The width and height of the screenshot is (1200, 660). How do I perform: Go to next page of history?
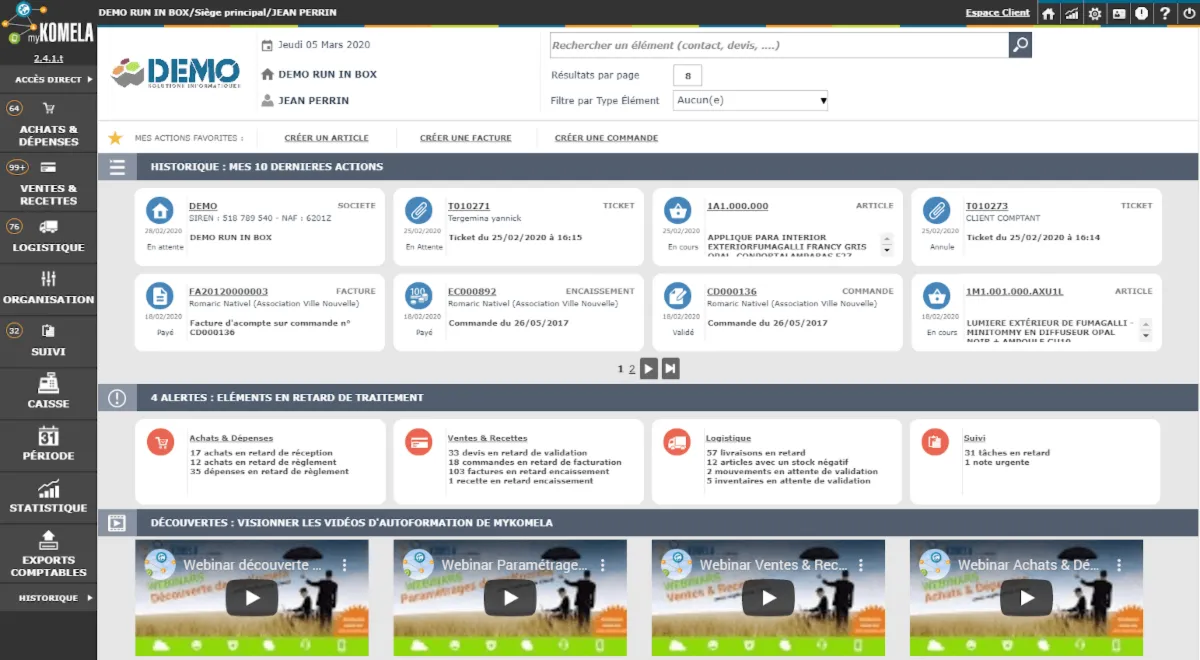click(649, 369)
